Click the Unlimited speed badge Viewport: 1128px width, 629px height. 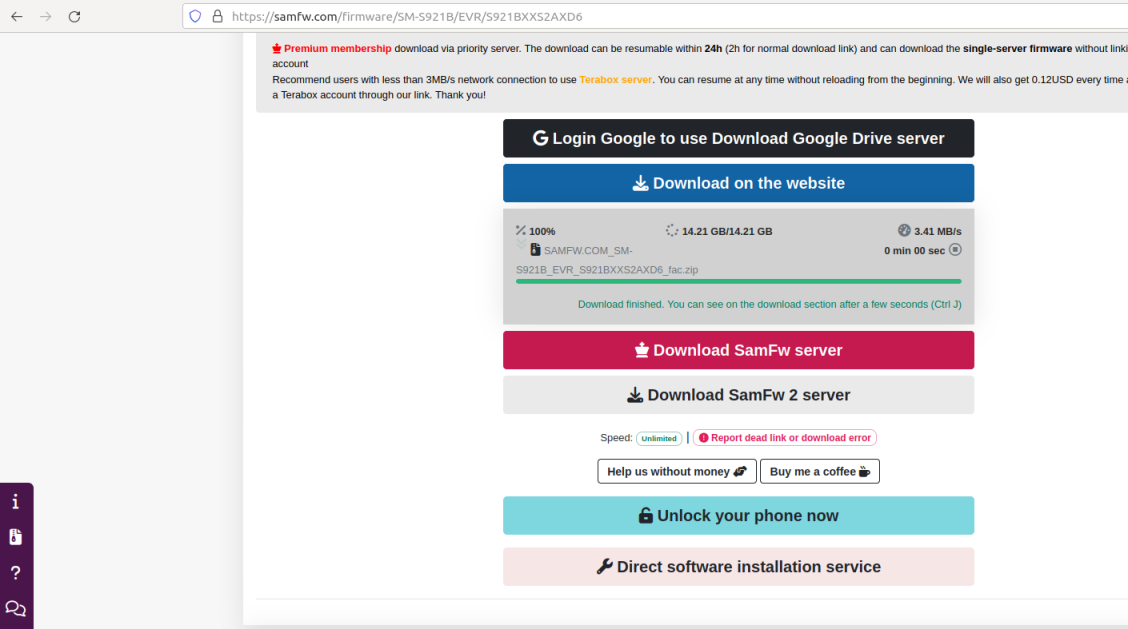[659, 438]
